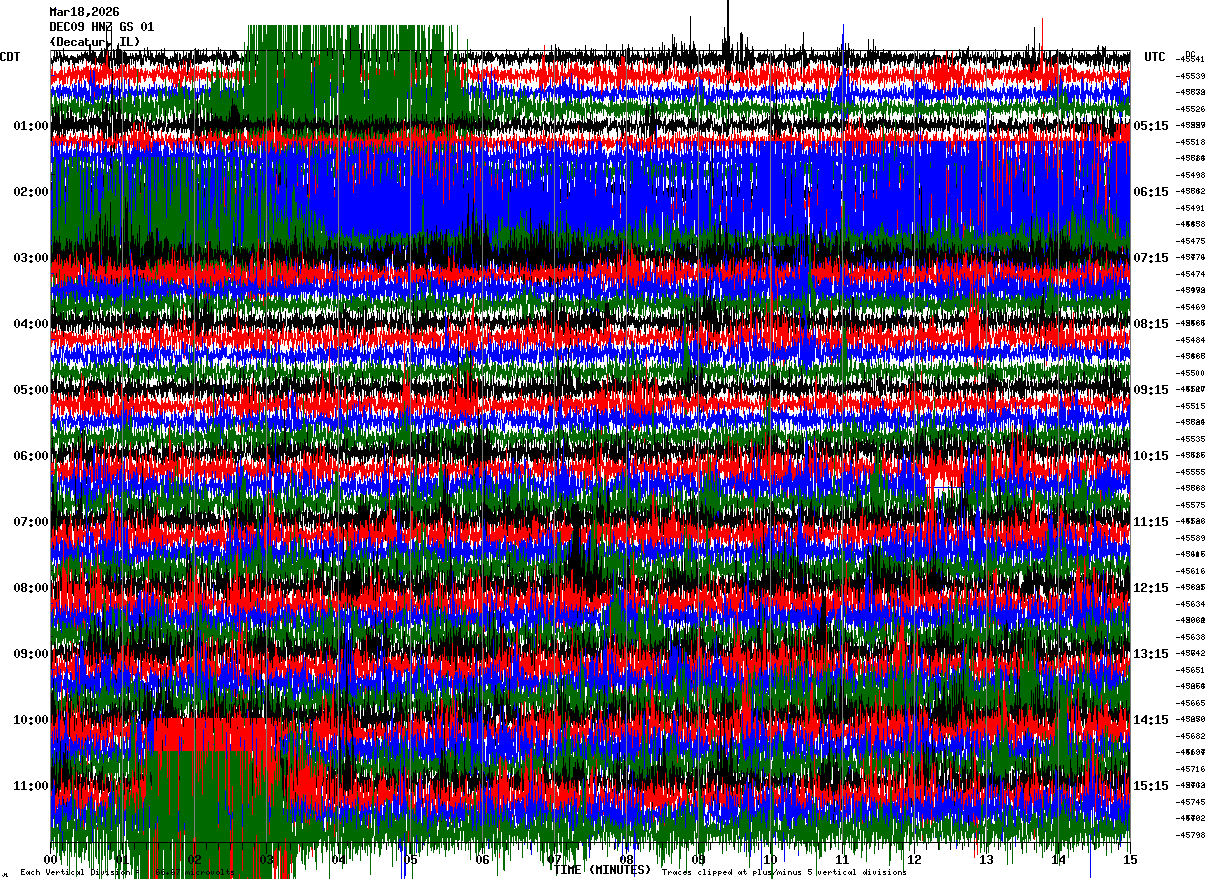Click the DC offset value '-45491'
This screenshot has width=1210, height=886.
point(1191,208)
